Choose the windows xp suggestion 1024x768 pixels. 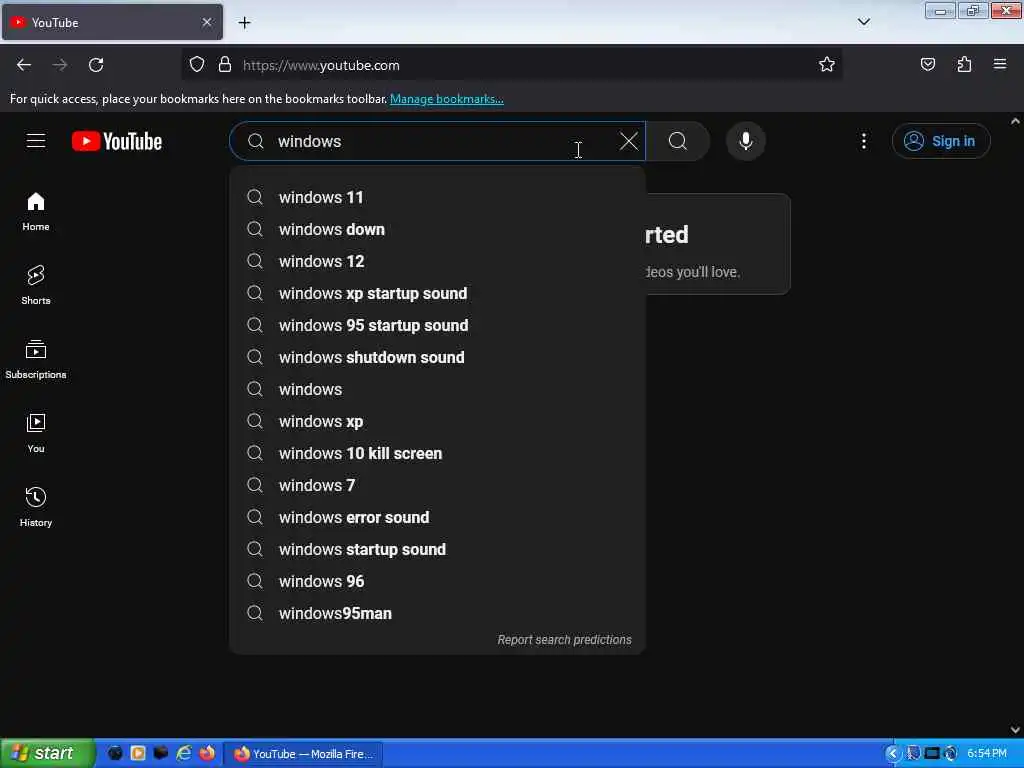pos(437,421)
